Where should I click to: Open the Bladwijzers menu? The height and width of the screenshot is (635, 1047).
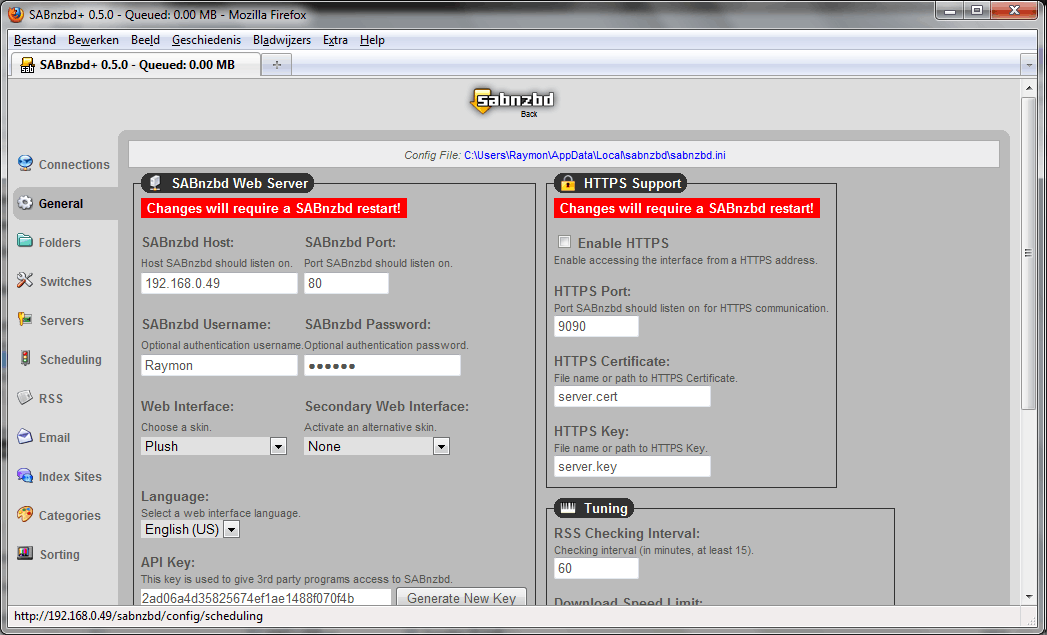tap(282, 40)
